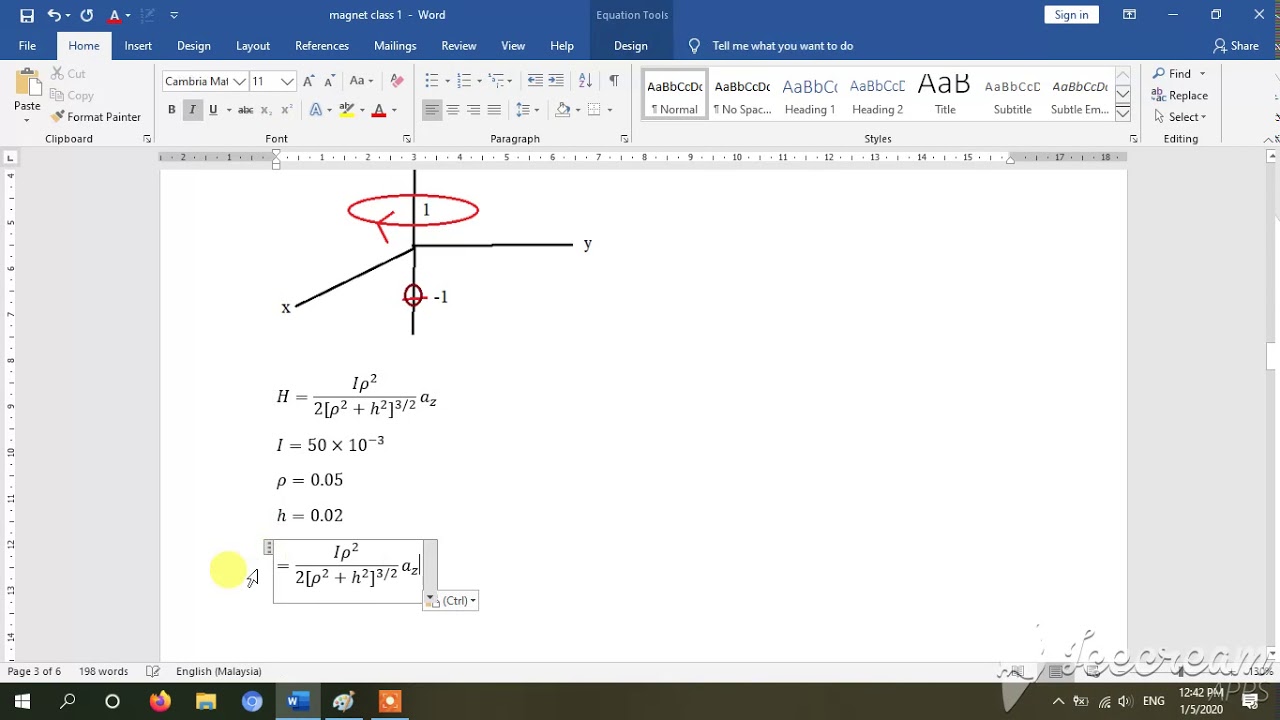Viewport: 1280px width, 720px height.
Task: Toggle Underline formatting
Action: 213,110
